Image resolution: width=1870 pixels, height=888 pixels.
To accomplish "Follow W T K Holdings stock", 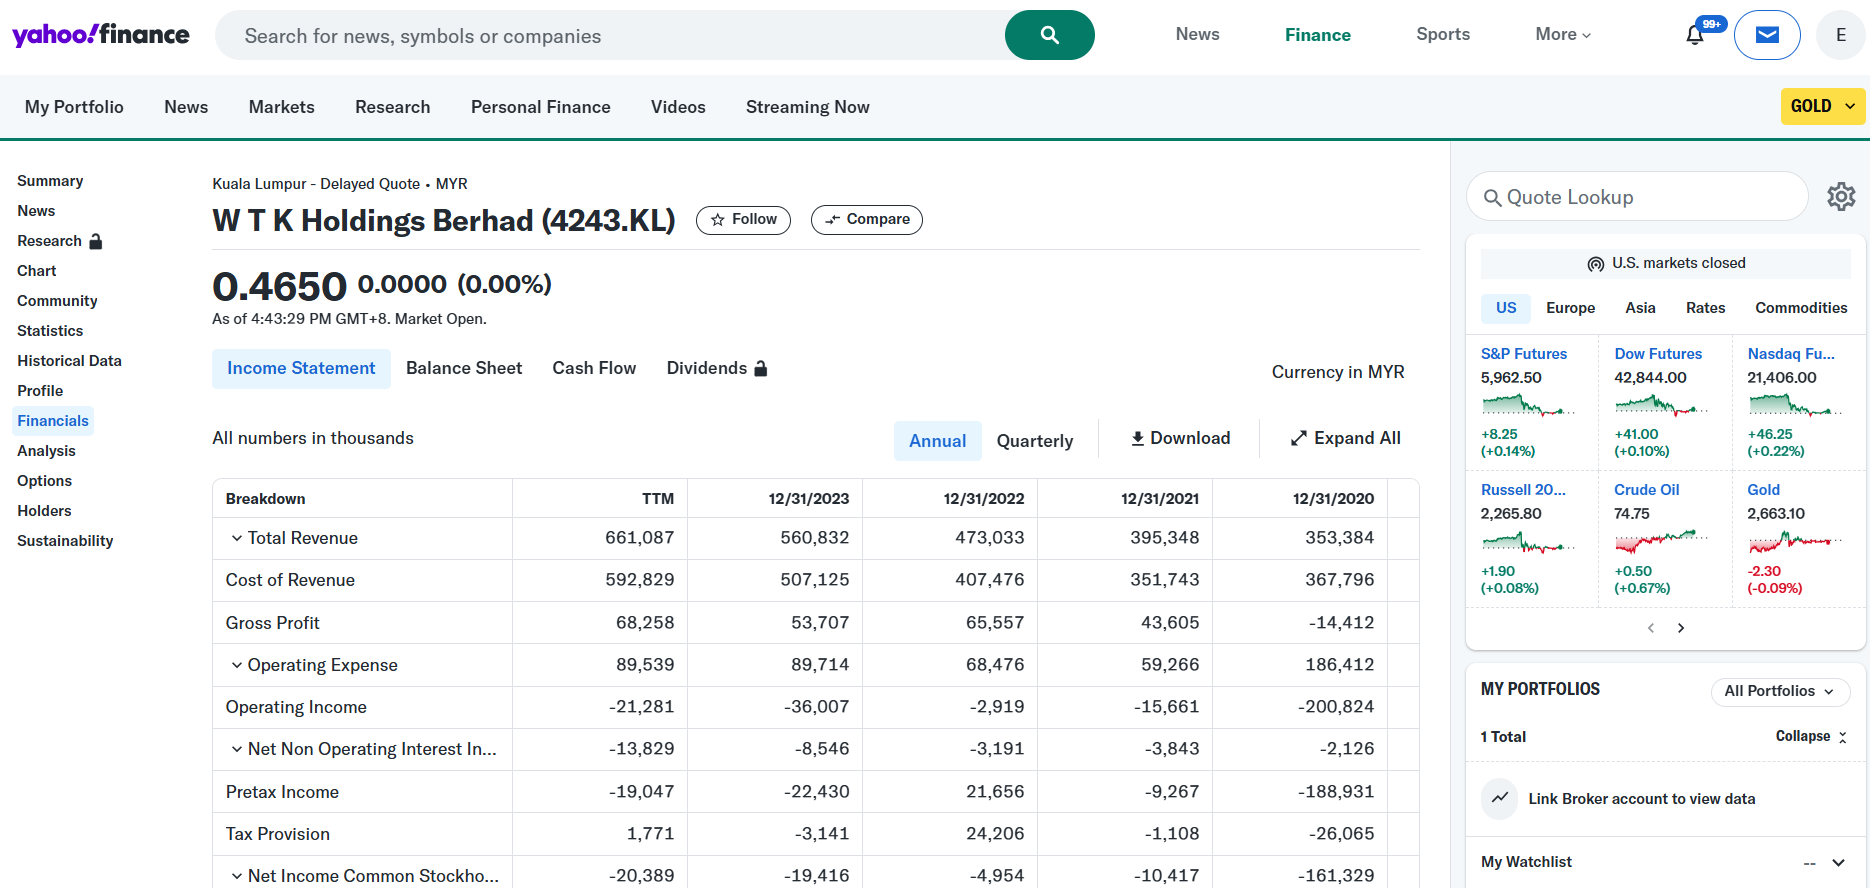I will click(x=743, y=220).
